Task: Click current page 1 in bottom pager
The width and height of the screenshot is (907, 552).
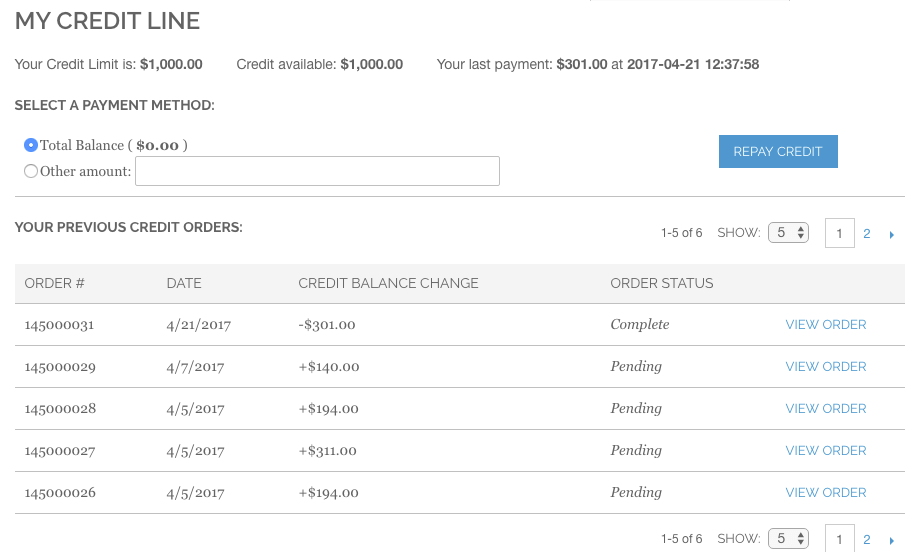Action: (x=839, y=539)
